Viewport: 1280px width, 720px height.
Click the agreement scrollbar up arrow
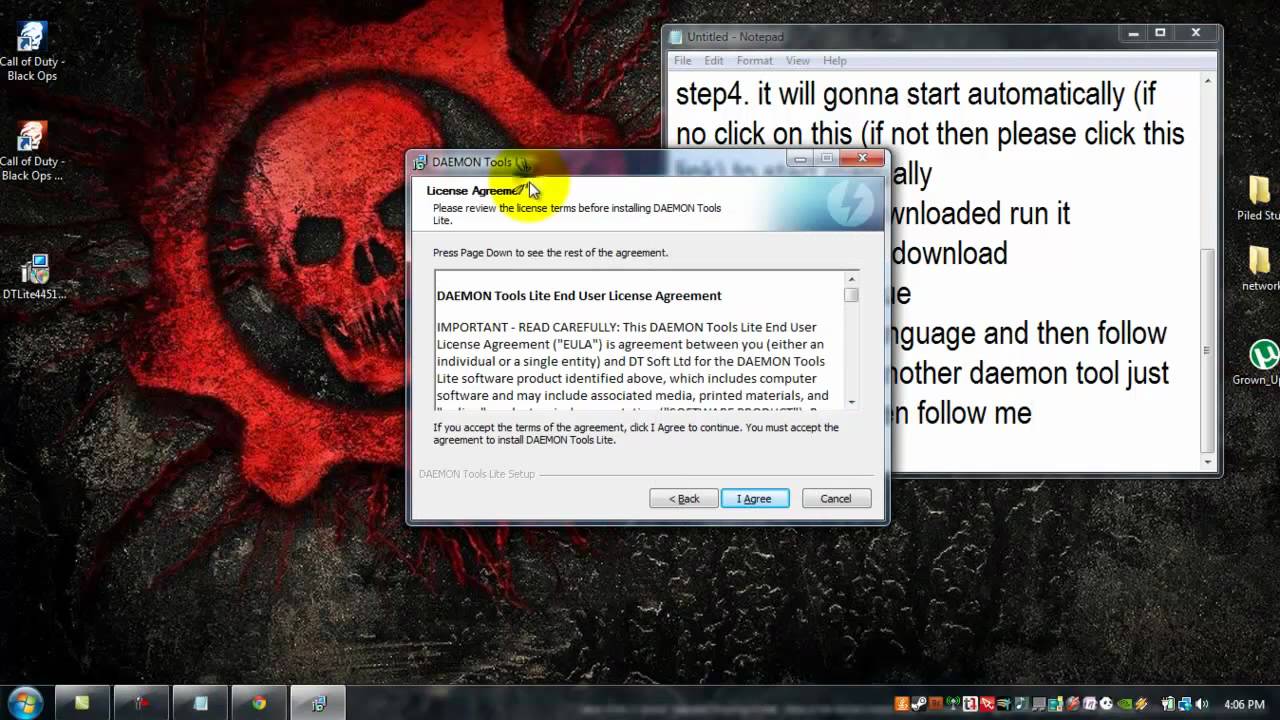(851, 279)
